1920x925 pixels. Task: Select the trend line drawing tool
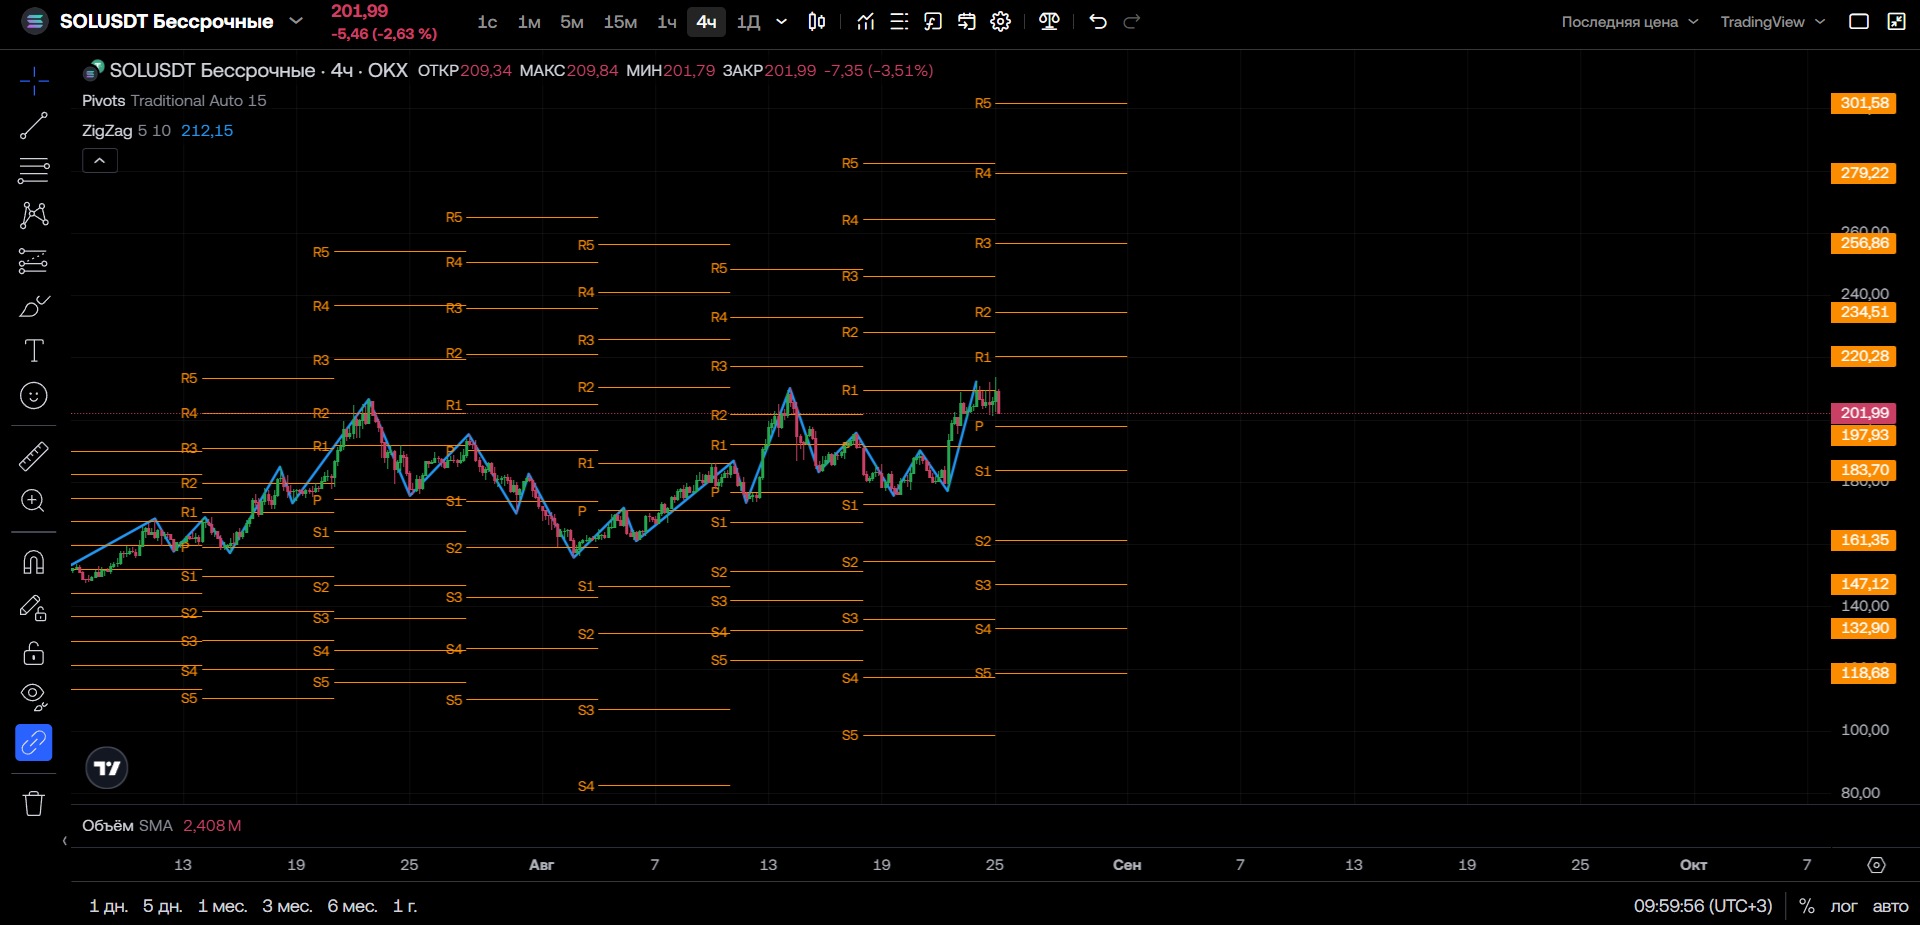click(34, 126)
